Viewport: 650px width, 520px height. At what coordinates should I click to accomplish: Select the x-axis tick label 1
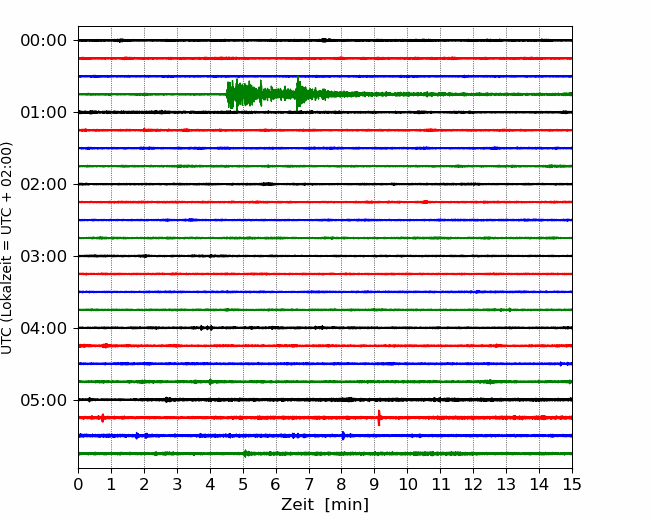coord(111,484)
